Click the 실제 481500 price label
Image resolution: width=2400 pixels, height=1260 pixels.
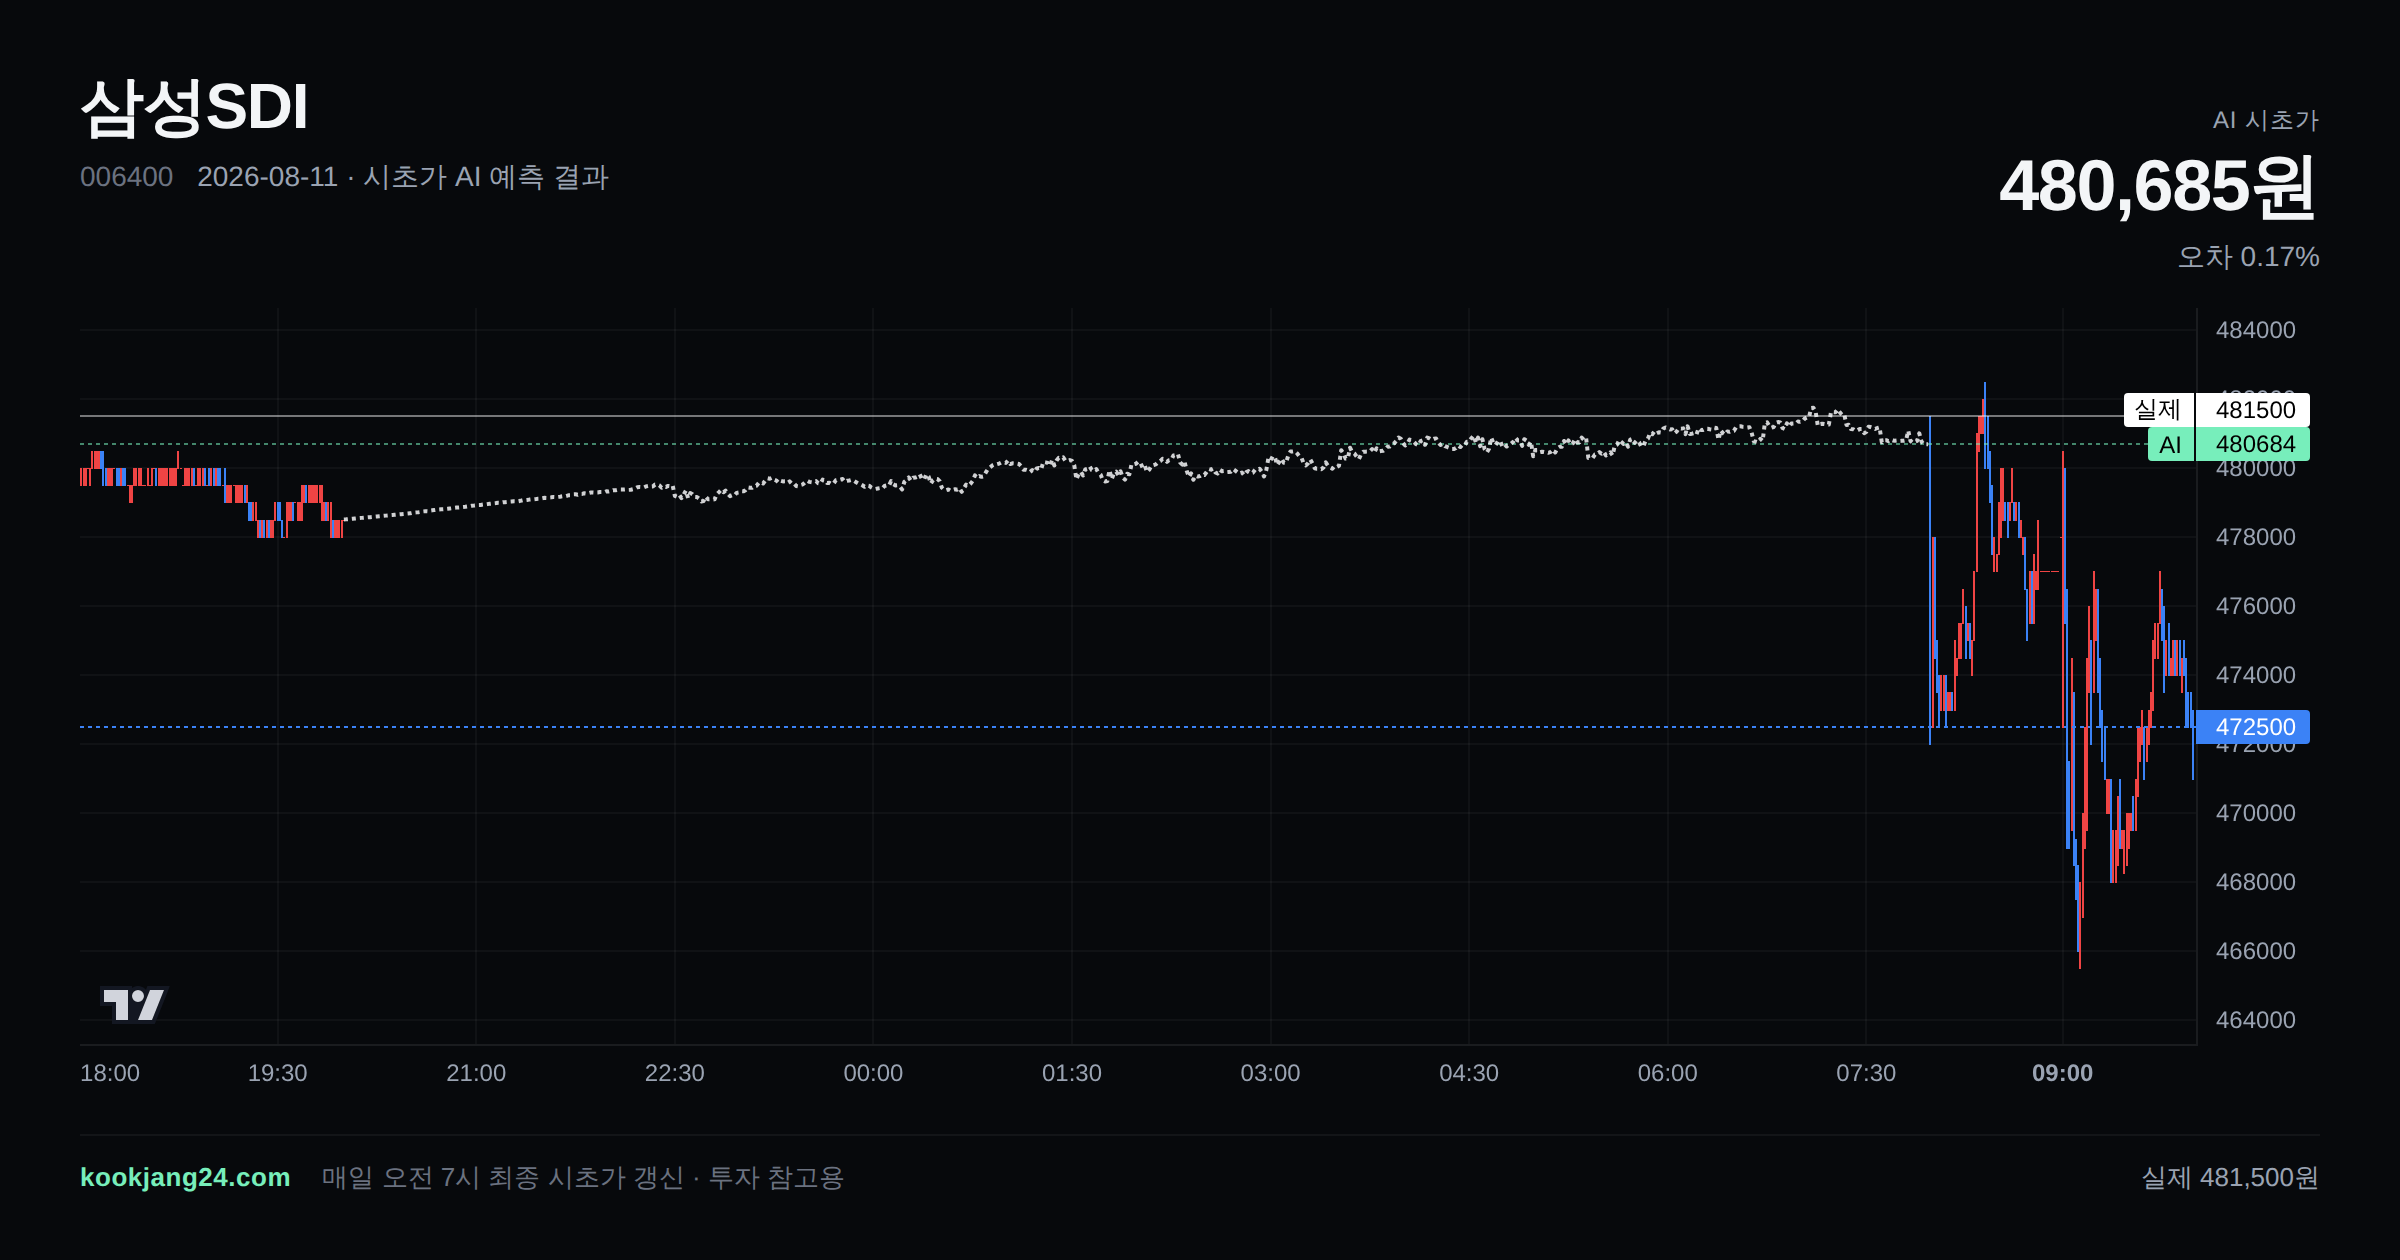click(x=2216, y=410)
